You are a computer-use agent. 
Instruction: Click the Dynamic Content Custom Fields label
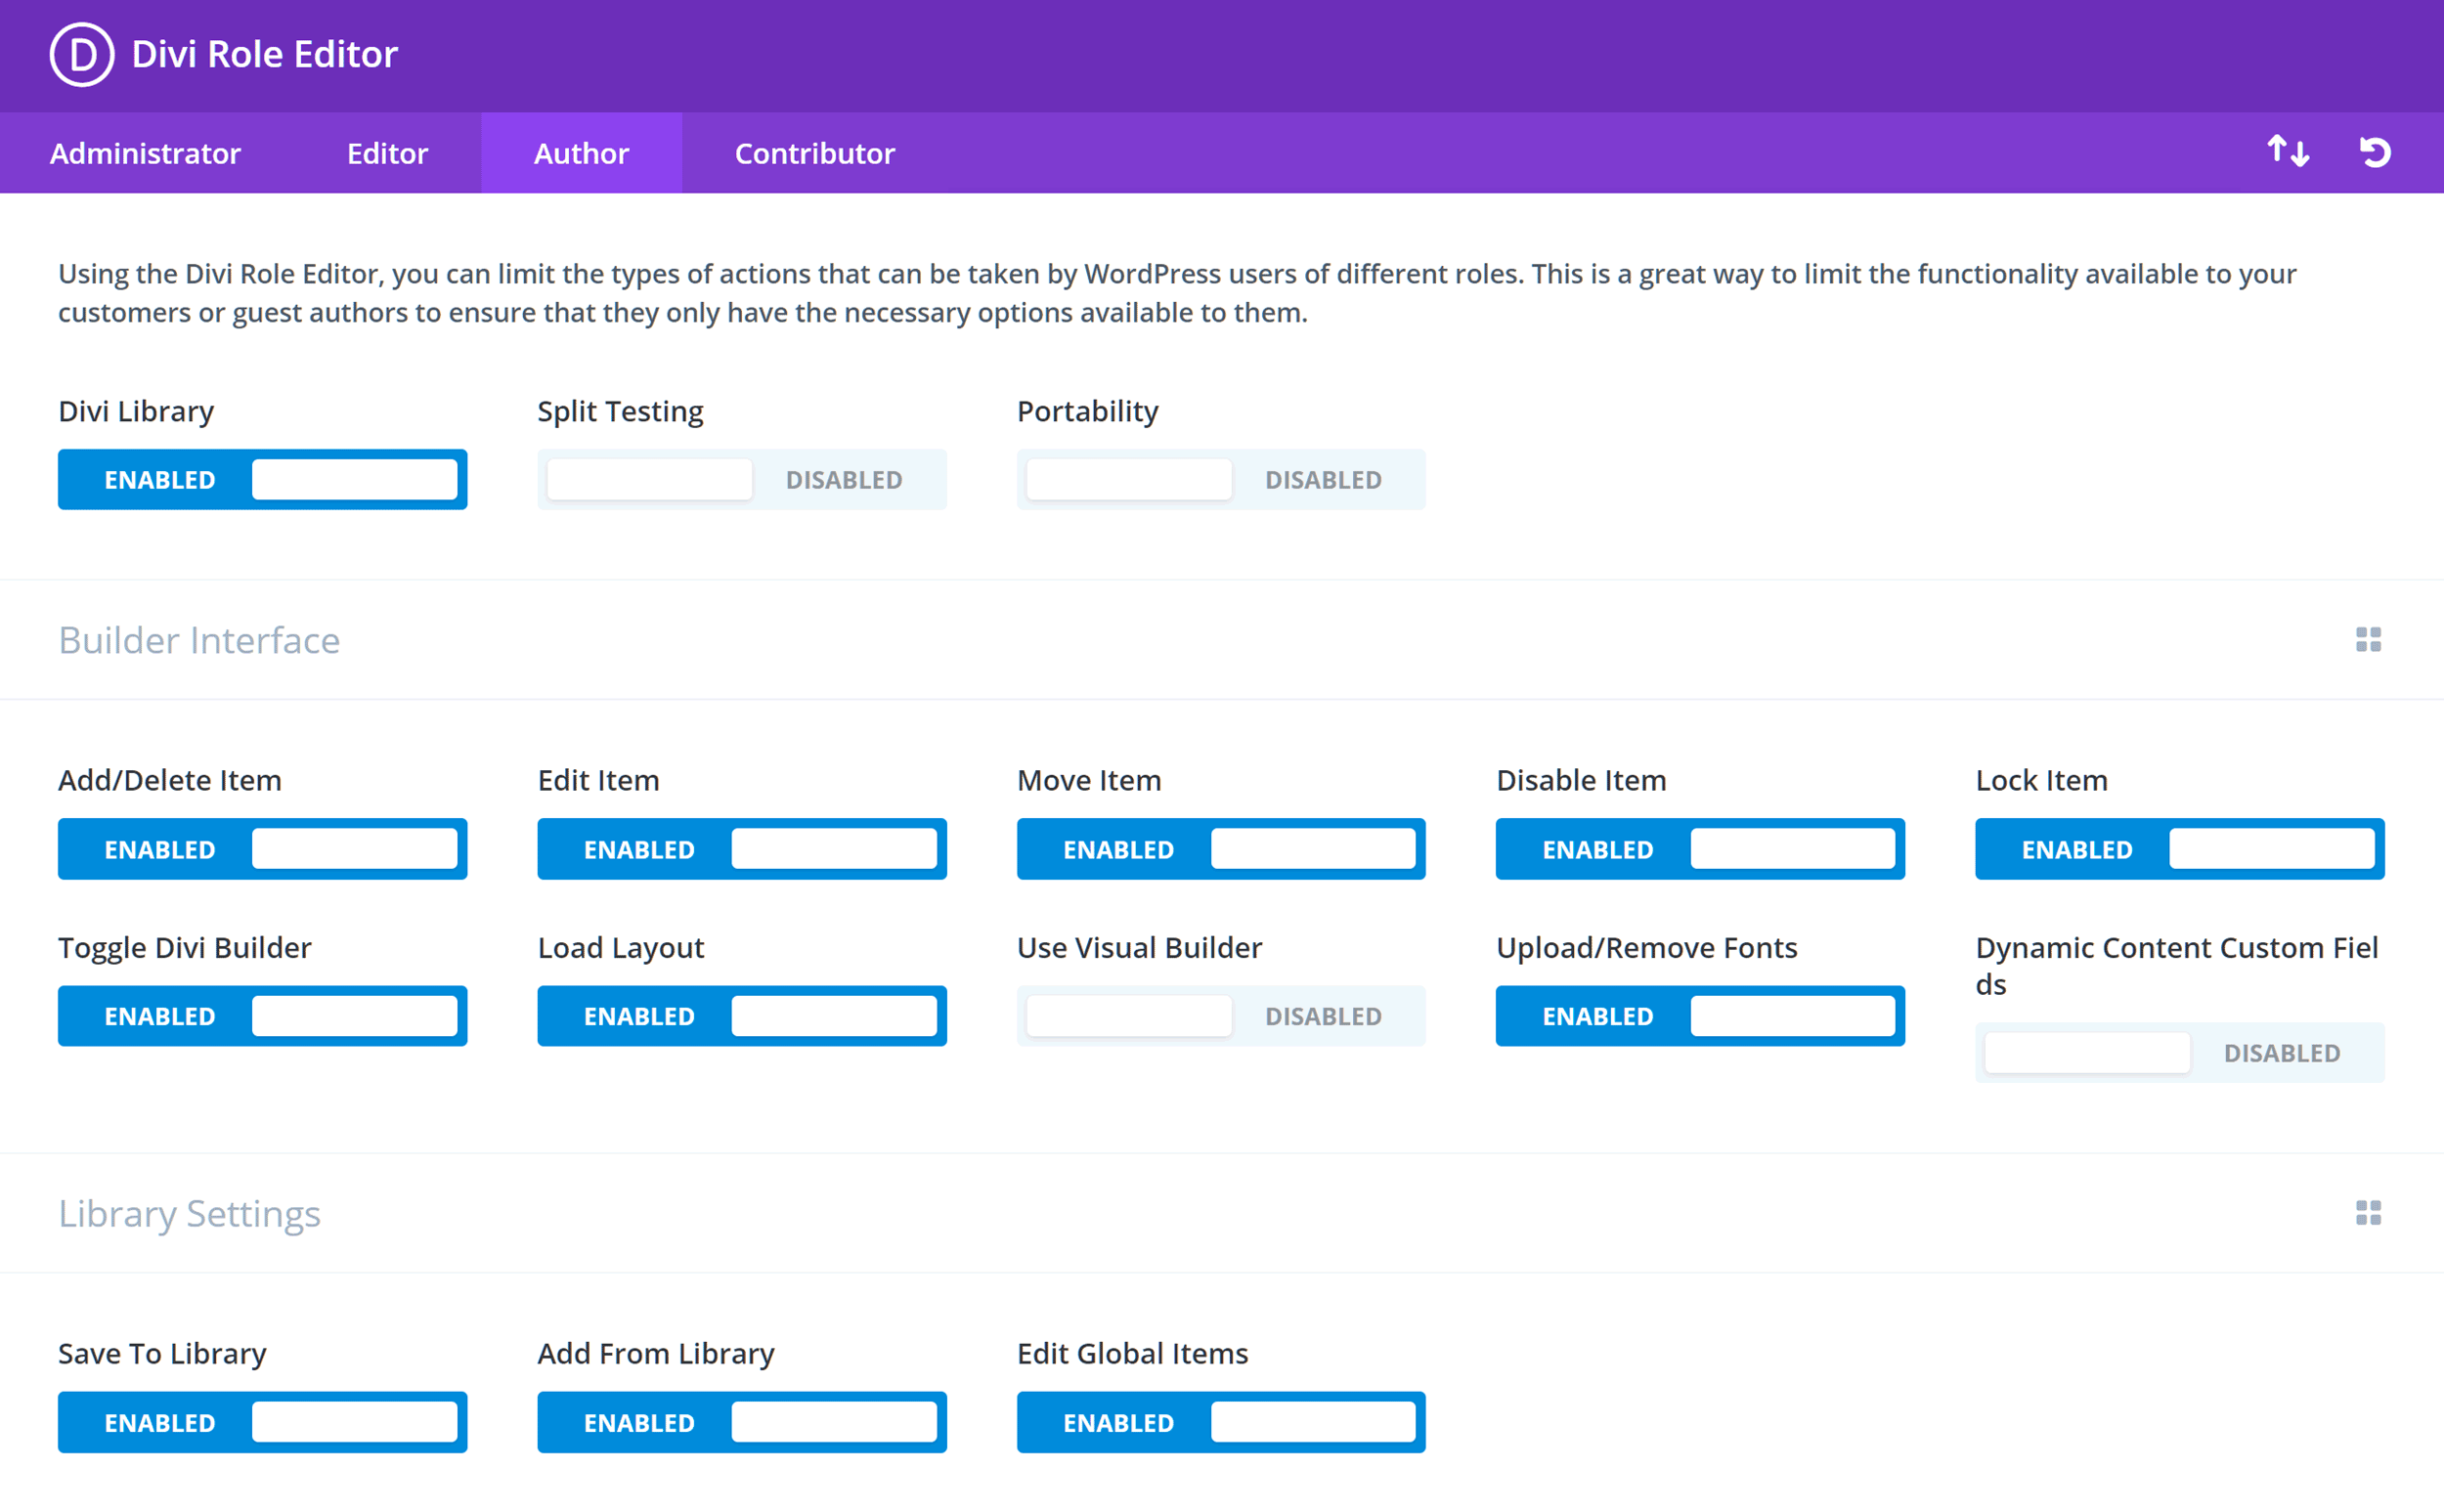2177,965
